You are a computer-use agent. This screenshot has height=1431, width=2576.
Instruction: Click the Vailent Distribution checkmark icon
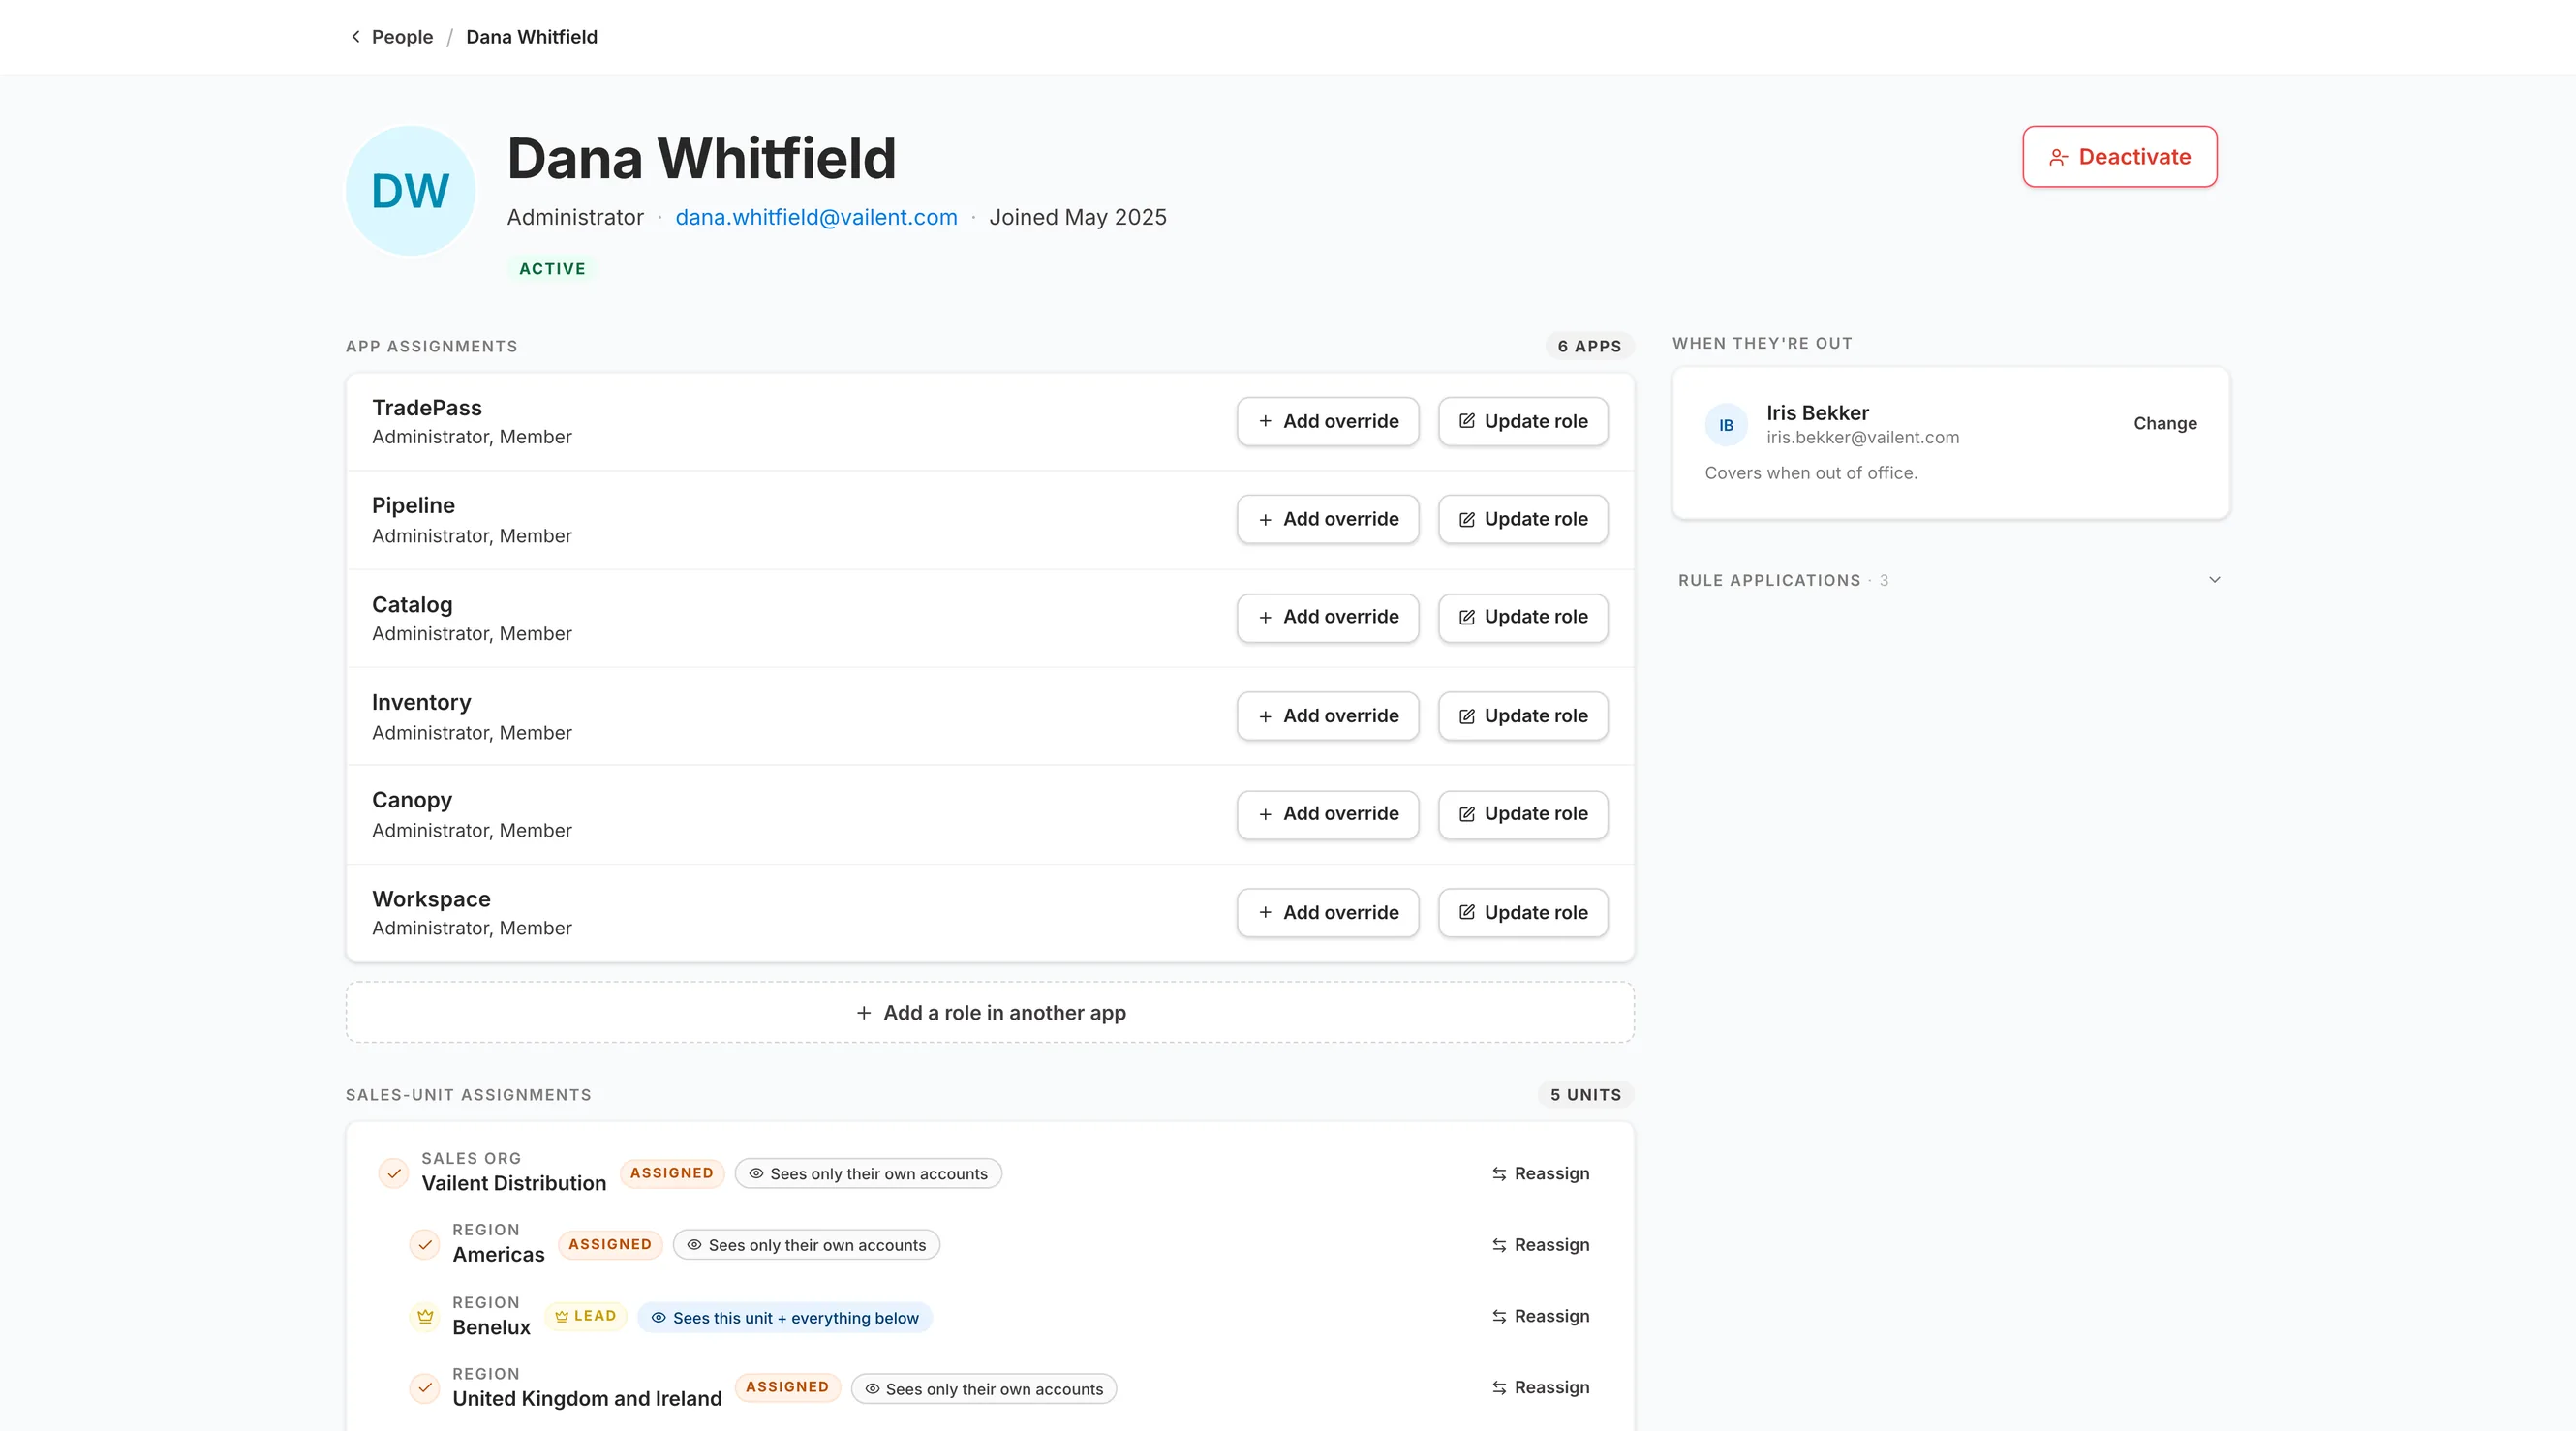tap(394, 1173)
